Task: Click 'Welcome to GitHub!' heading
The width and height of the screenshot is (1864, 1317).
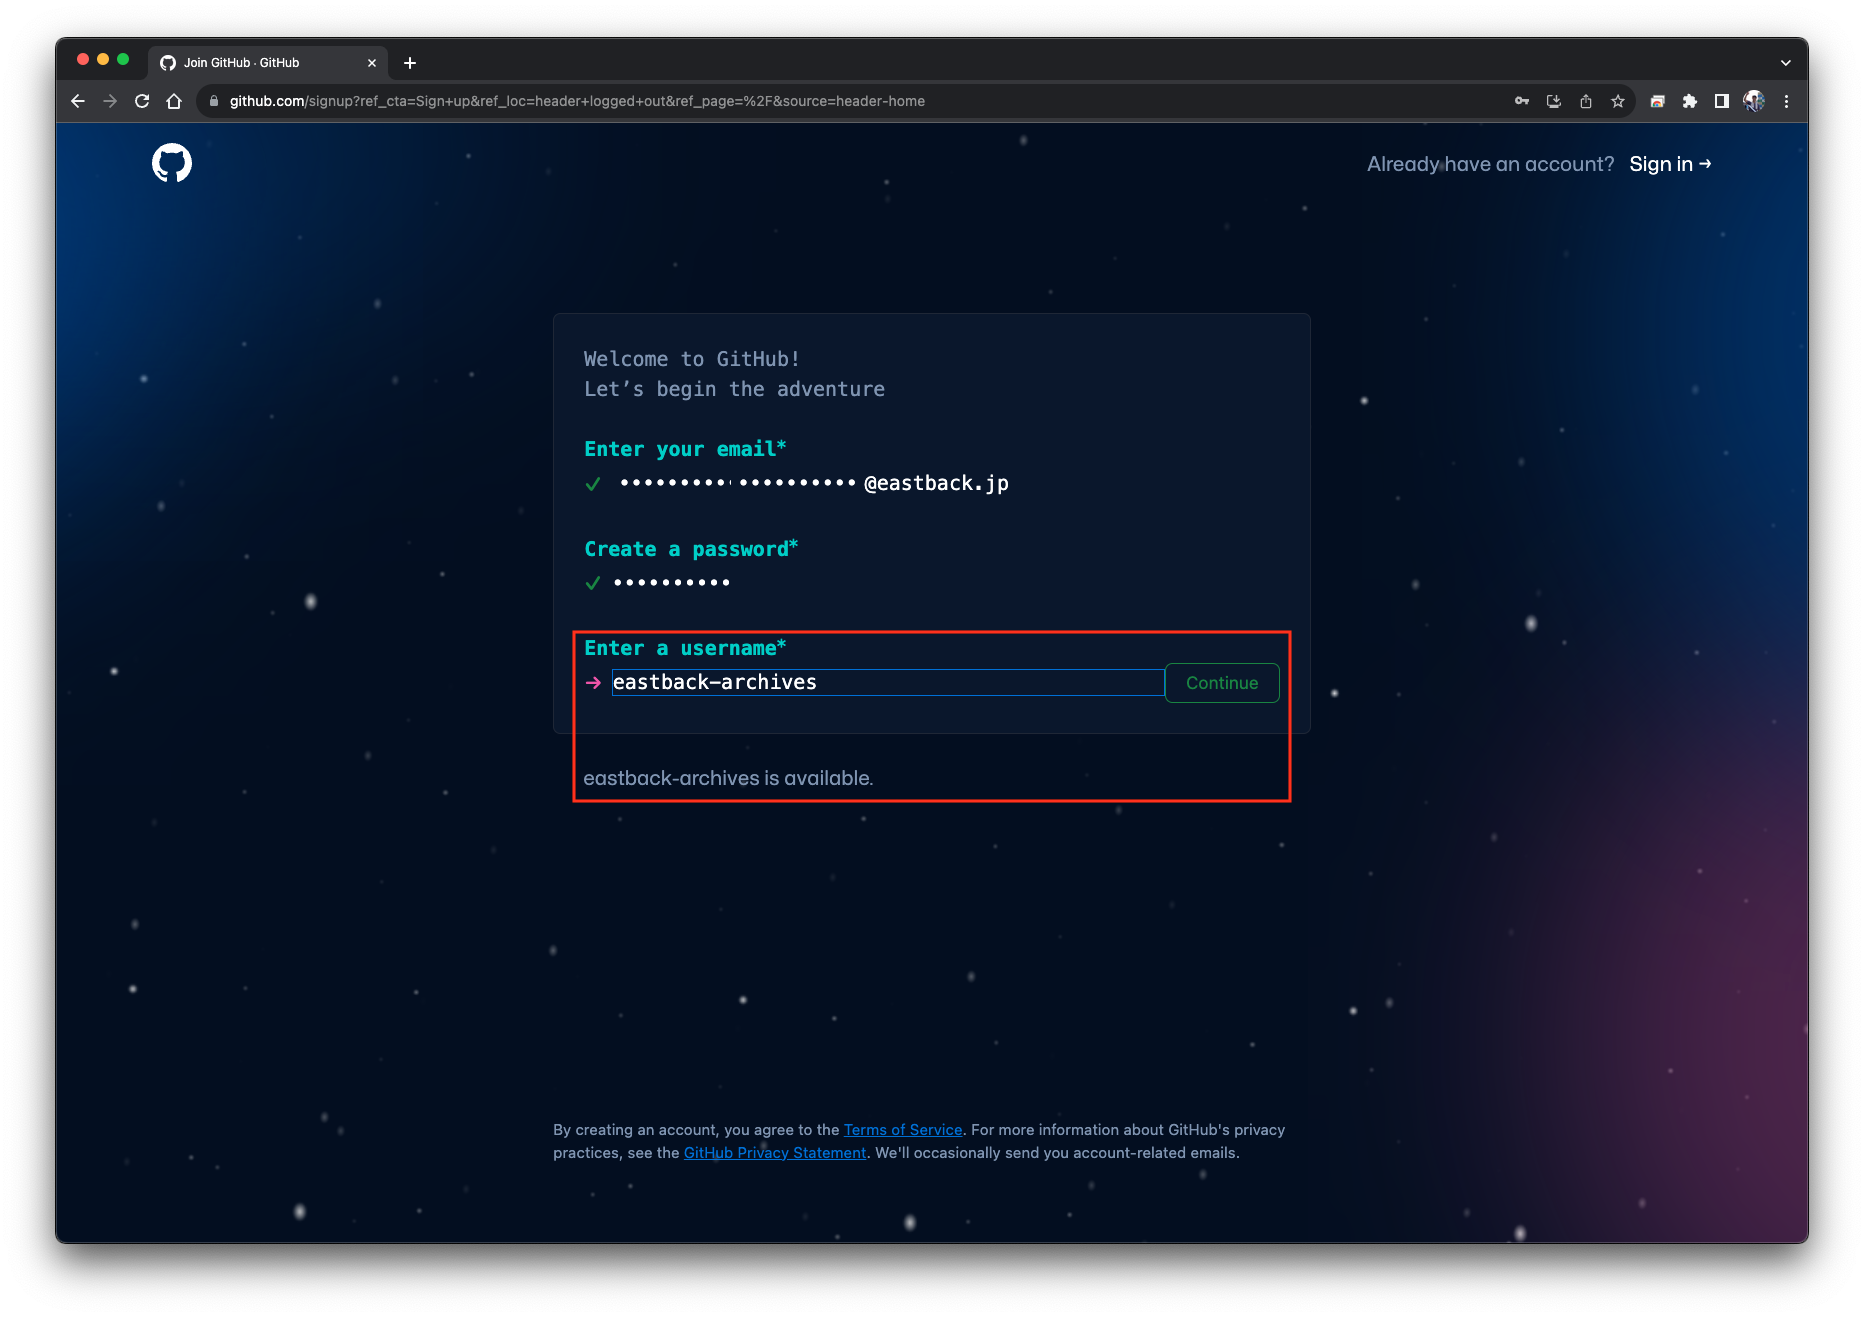Action: [x=692, y=359]
